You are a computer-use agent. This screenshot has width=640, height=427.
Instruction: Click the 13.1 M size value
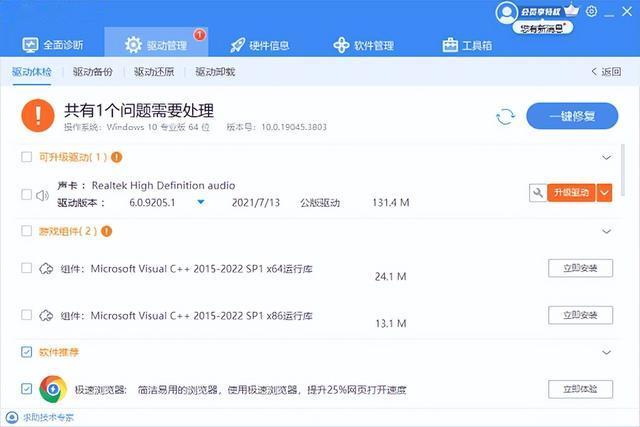click(391, 324)
